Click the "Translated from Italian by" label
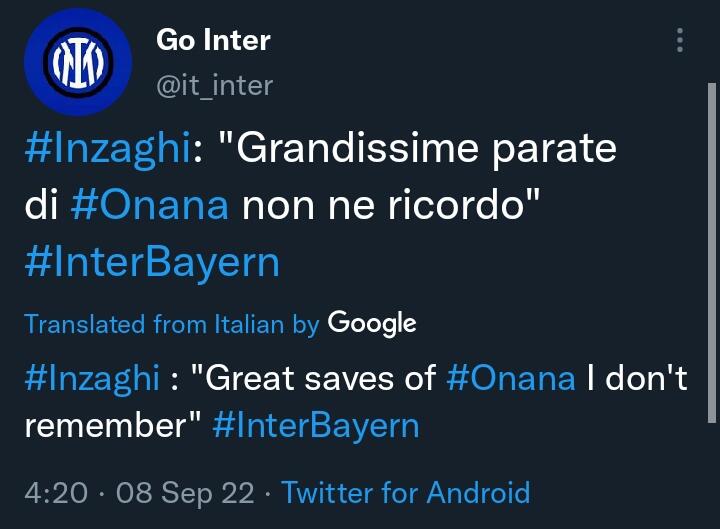The width and height of the screenshot is (720, 529). click(171, 324)
